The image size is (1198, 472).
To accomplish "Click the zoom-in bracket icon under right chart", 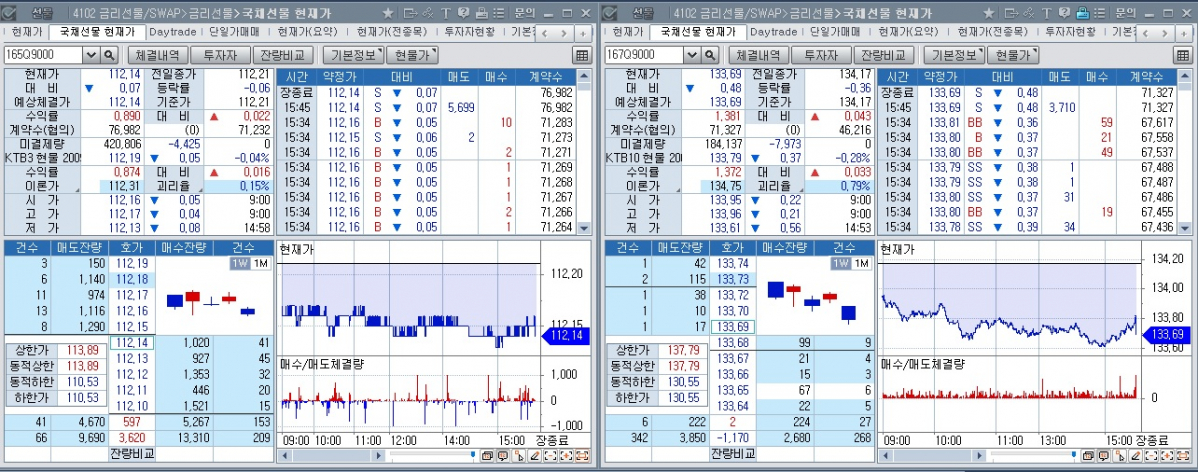I will [x=1167, y=456].
